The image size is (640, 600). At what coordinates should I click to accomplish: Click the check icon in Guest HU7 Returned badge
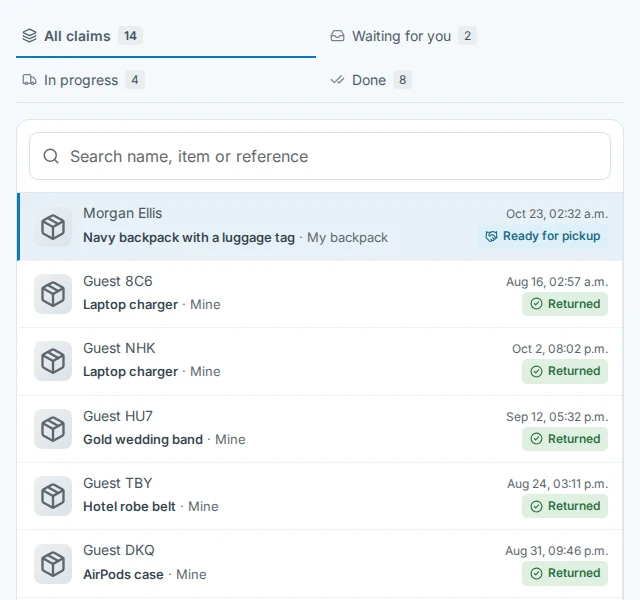[x=536, y=439]
